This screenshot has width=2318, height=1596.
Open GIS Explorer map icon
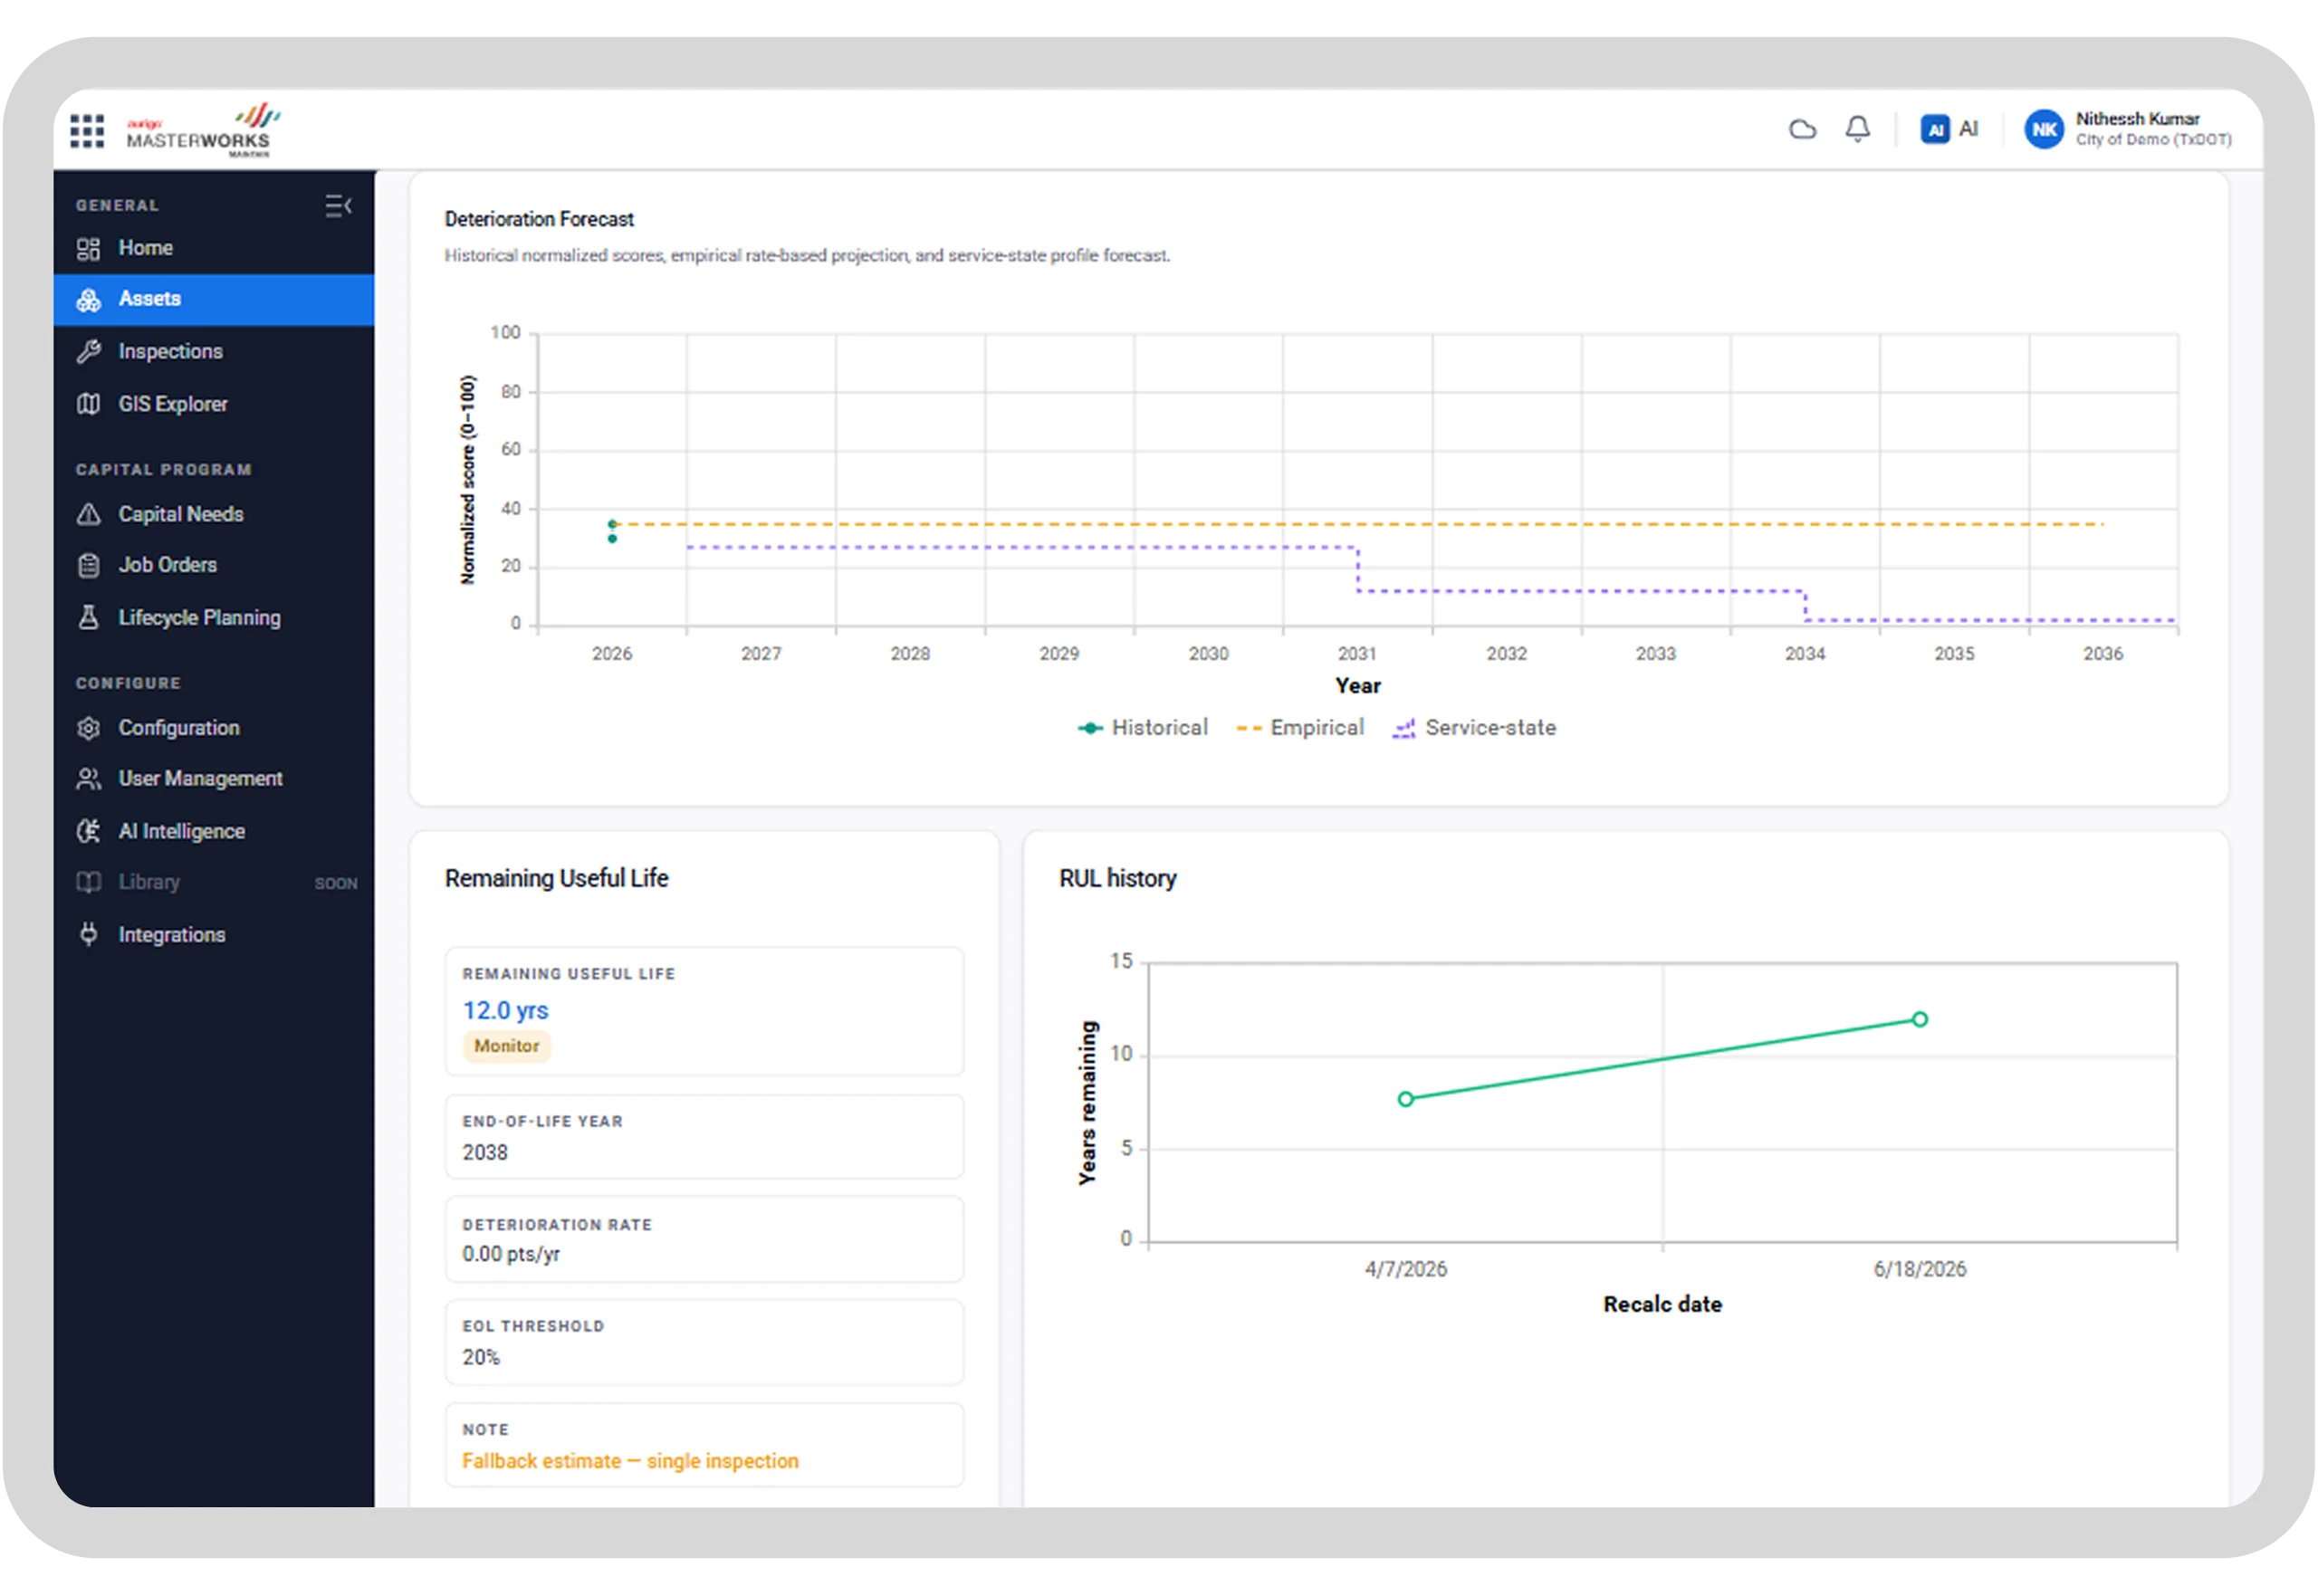tap(89, 404)
